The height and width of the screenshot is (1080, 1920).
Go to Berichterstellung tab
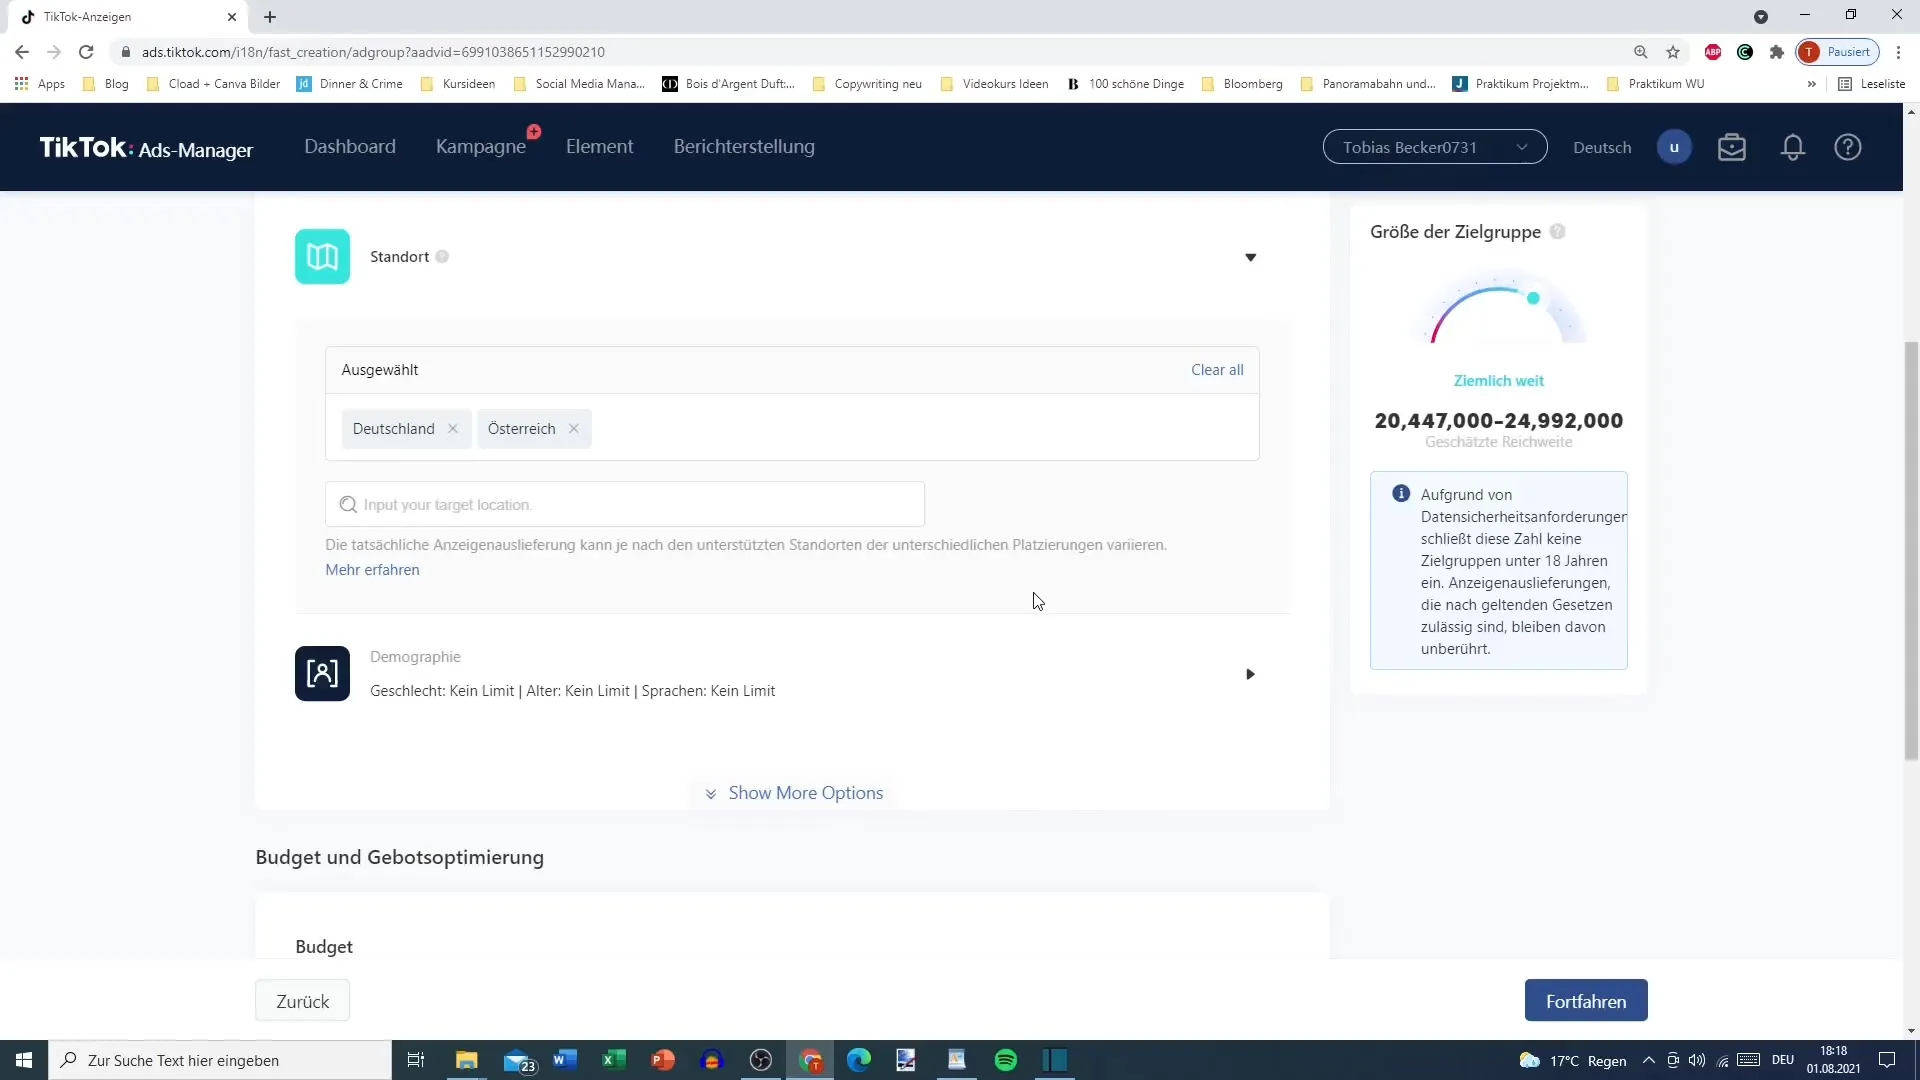click(744, 147)
